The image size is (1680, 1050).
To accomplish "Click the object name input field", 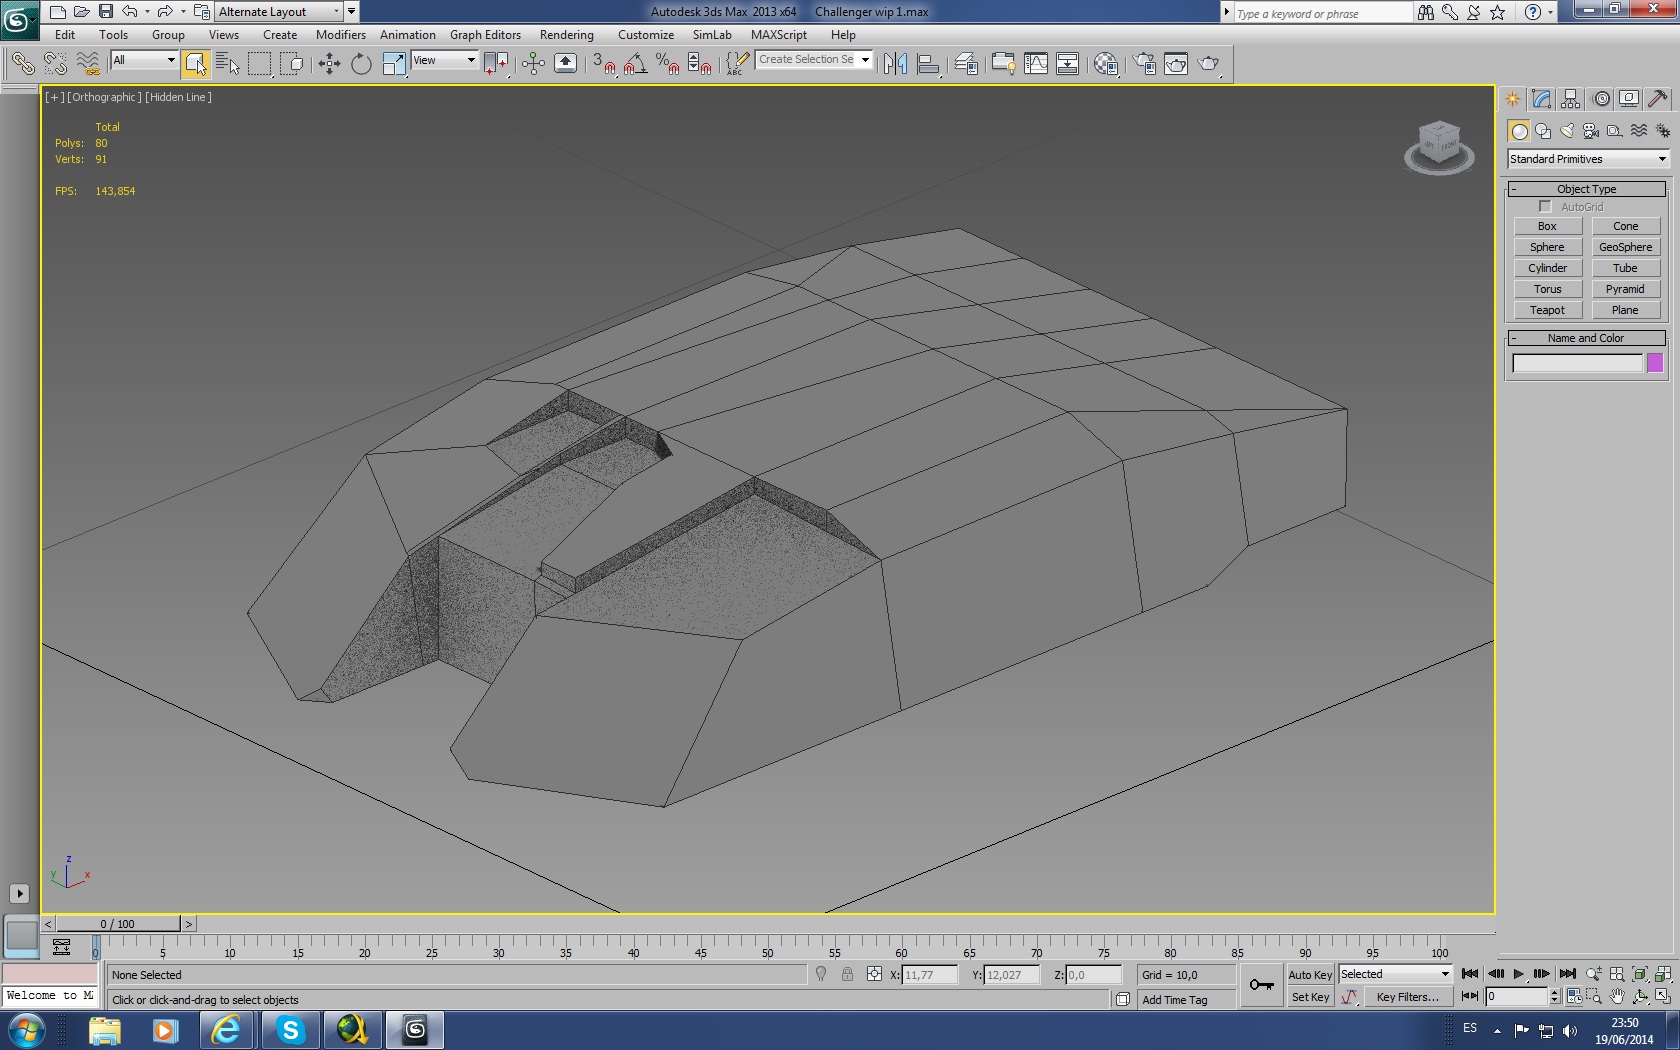I will pos(1577,363).
